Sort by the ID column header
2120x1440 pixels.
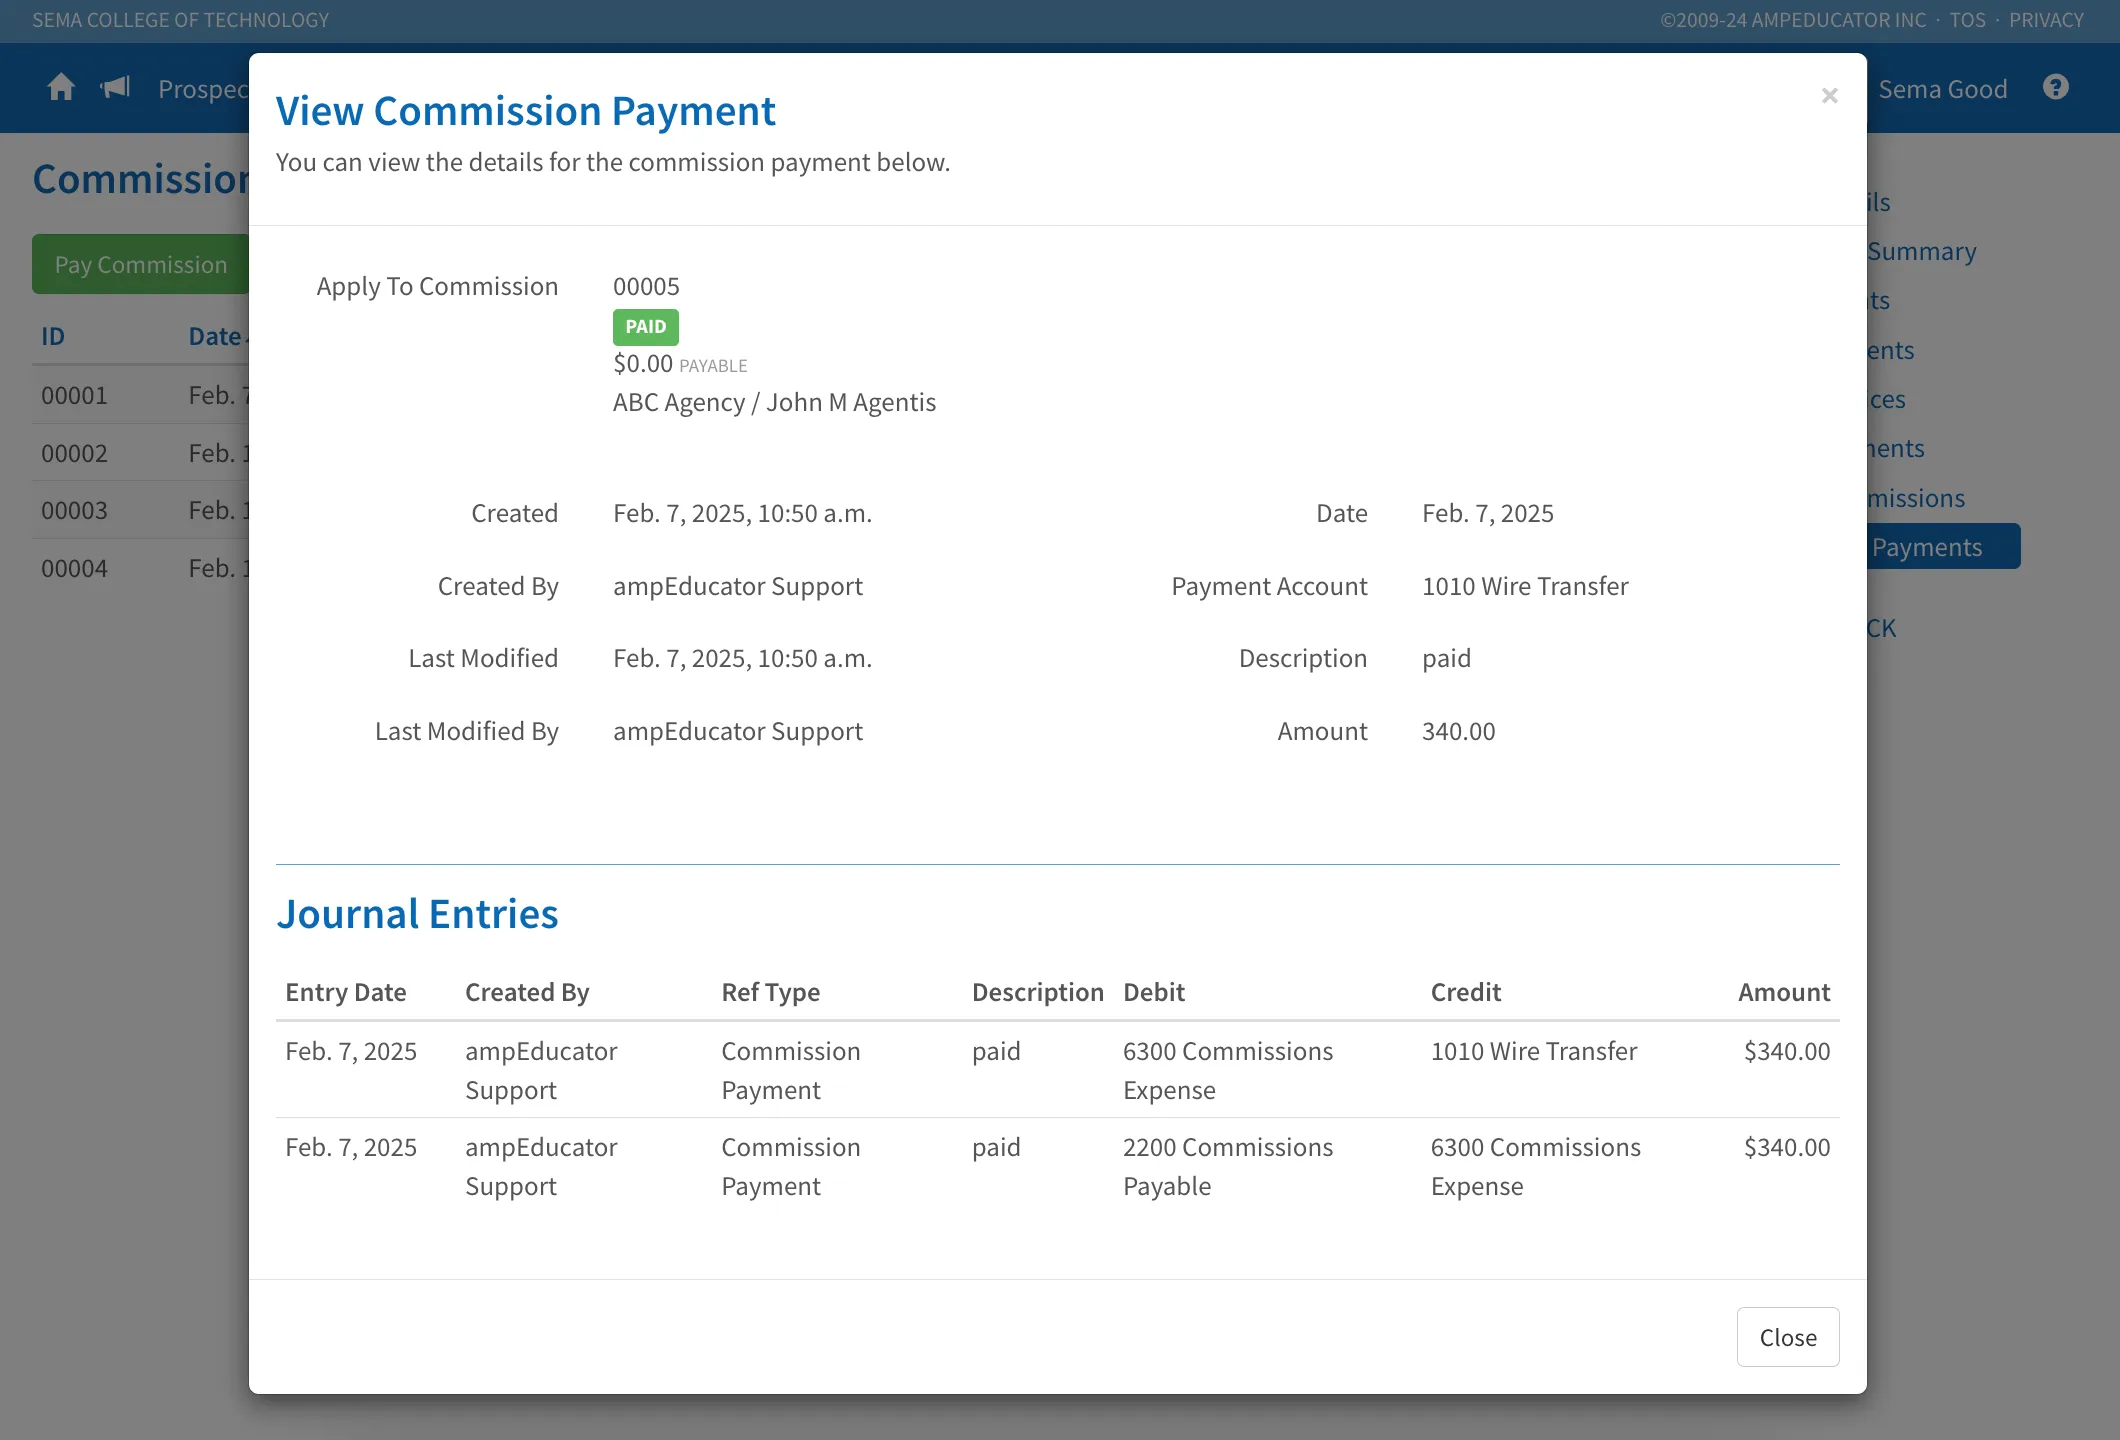(x=53, y=336)
